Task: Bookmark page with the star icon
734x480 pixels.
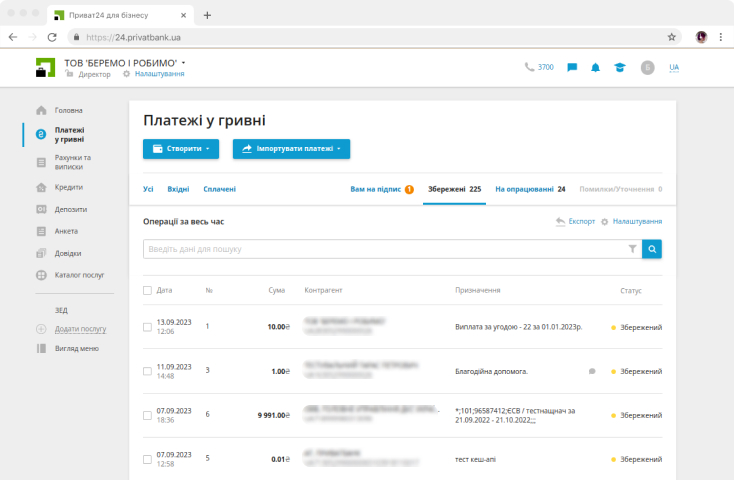Action: pyautogui.click(x=672, y=37)
